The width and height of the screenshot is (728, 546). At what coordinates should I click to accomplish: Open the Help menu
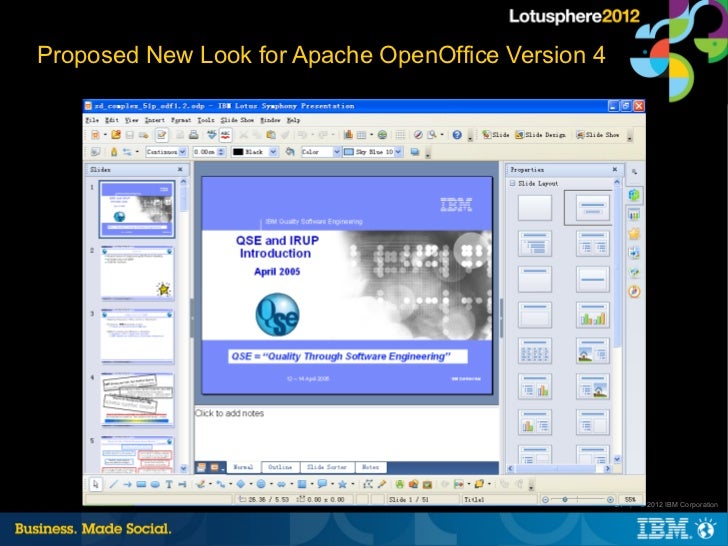(x=293, y=120)
